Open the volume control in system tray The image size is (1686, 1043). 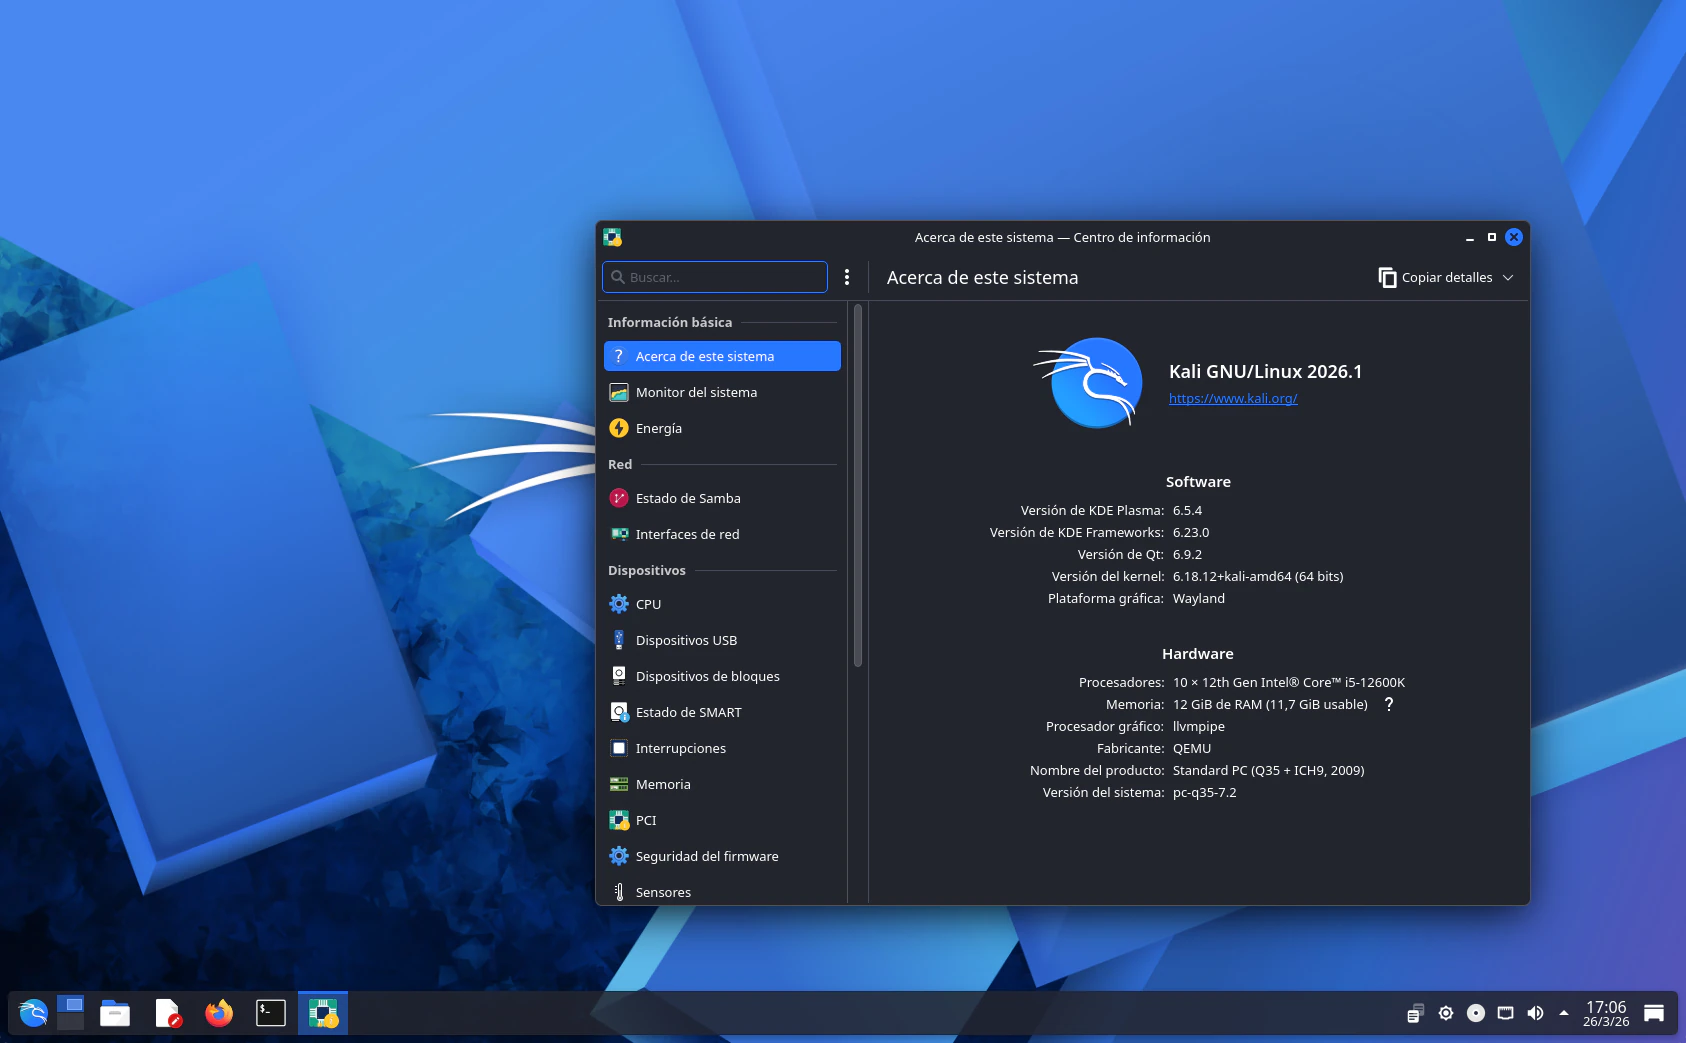pos(1535,1013)
